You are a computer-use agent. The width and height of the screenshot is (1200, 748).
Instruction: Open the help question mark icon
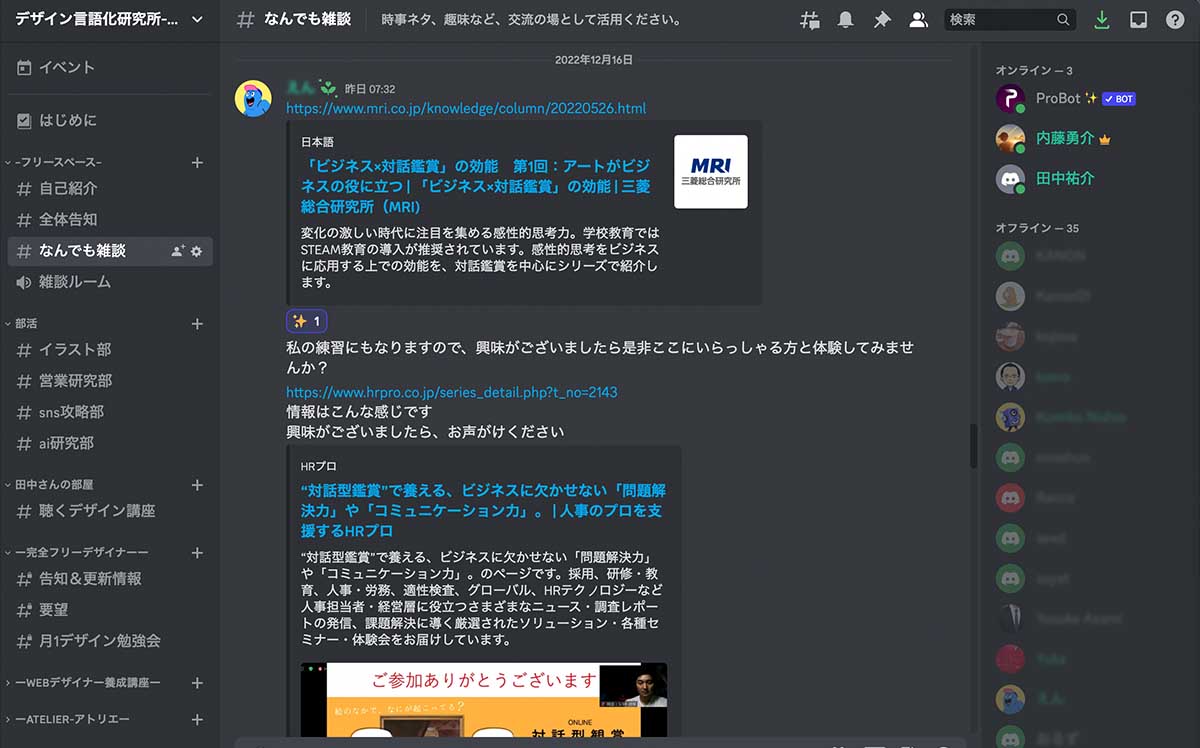(1174, 20)
